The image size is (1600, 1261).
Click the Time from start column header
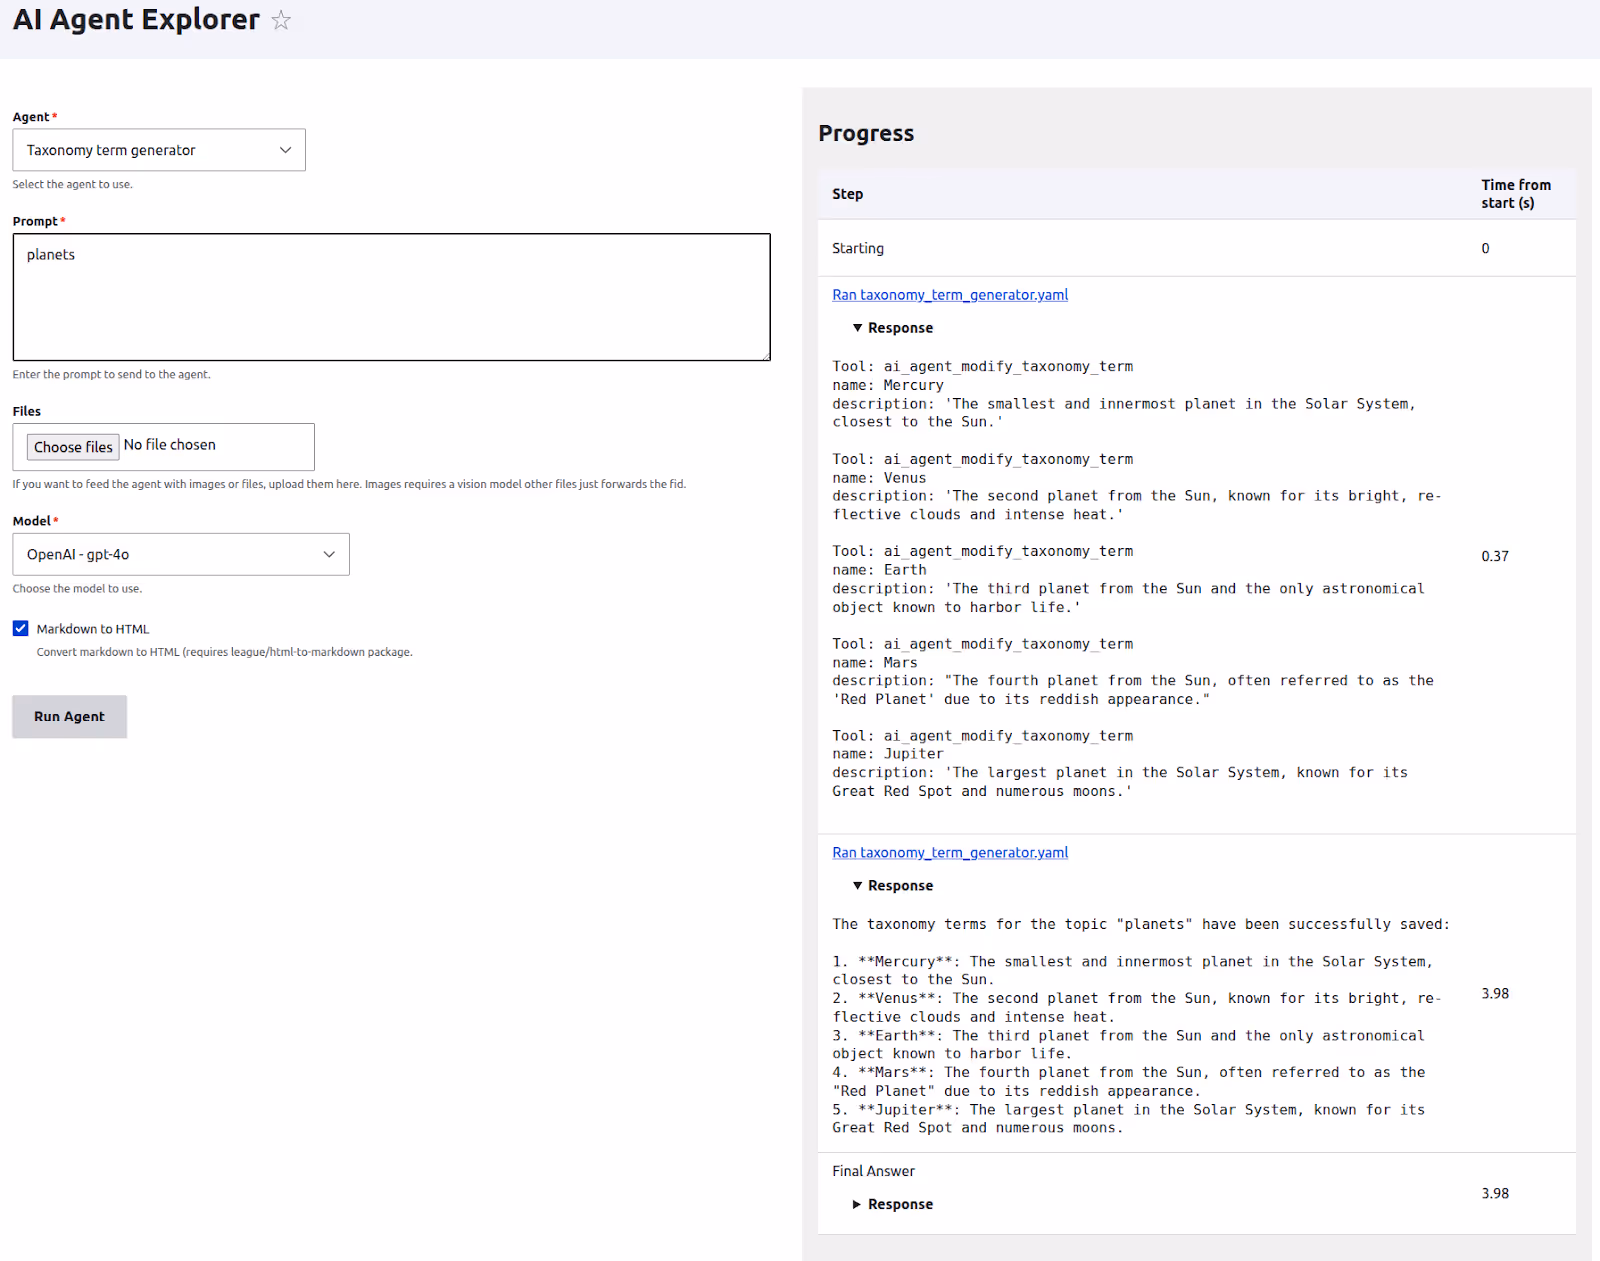(1516, 194)
